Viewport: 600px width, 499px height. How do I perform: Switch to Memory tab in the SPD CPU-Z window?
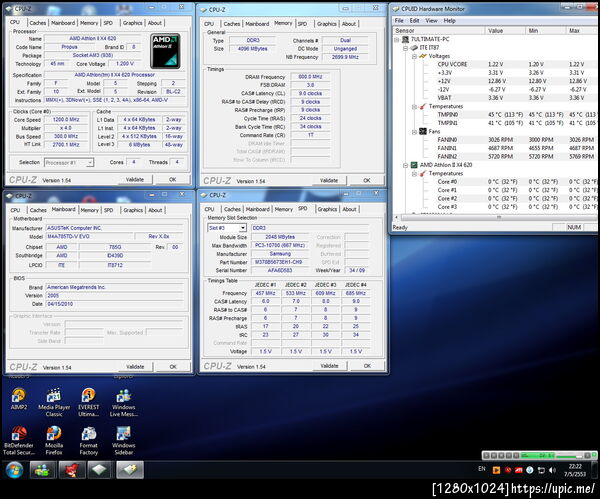click(284, 209)
